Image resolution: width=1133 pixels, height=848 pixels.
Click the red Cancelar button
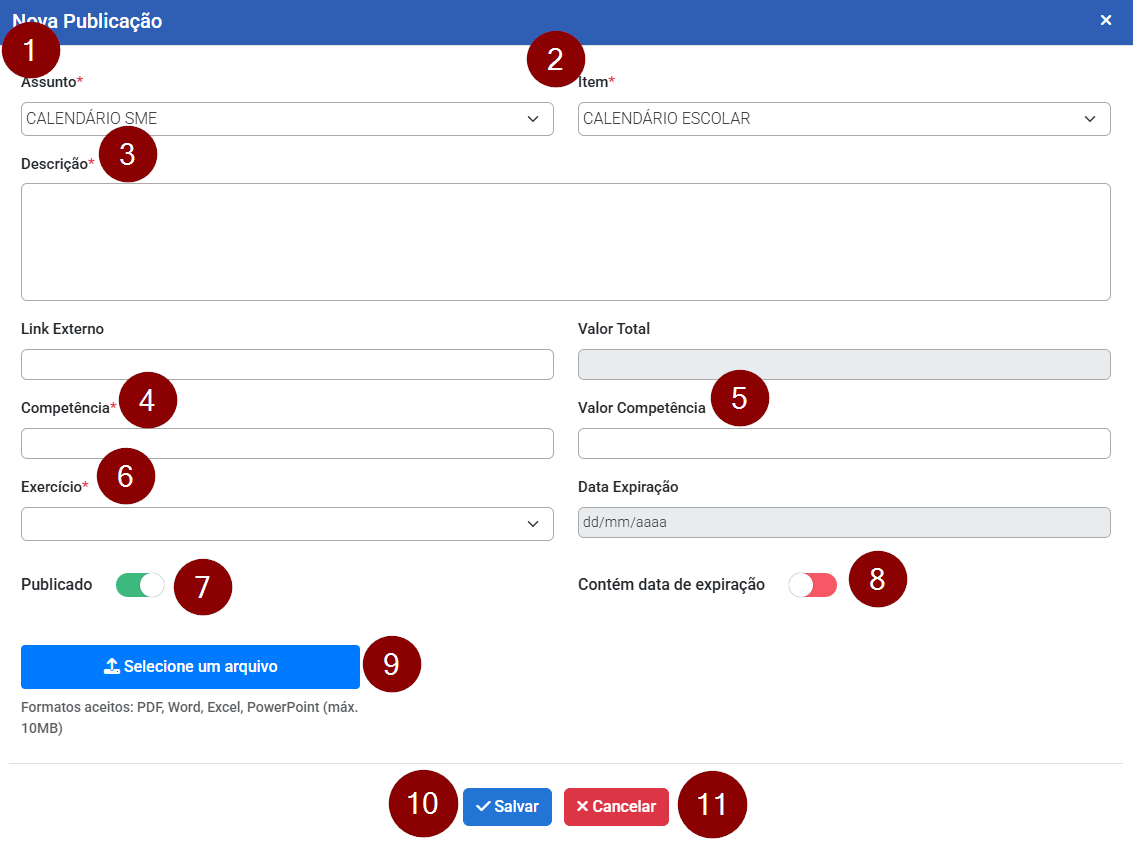coord(616,807)
